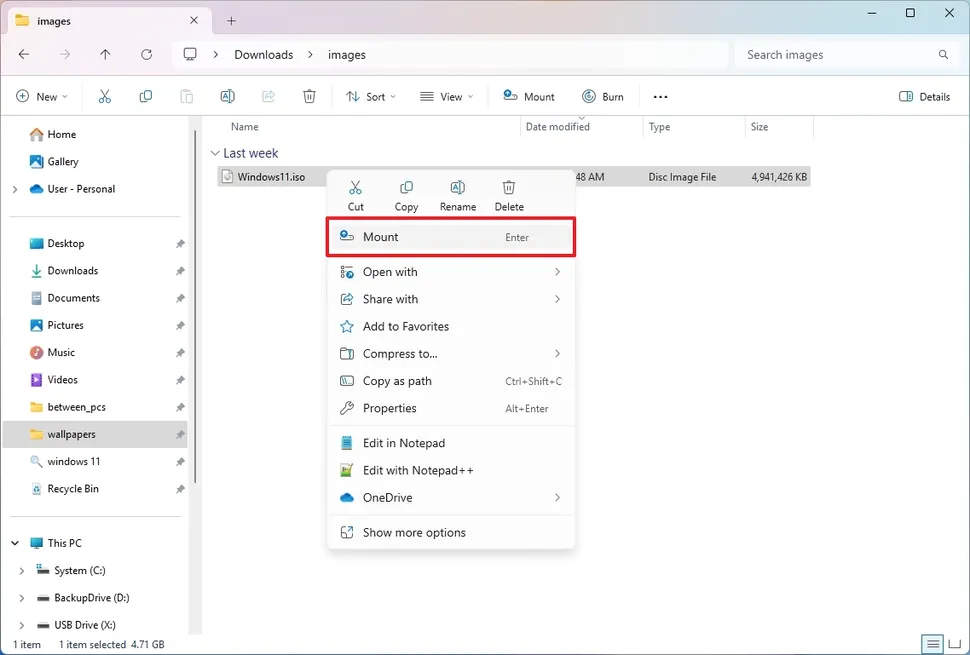Viewport: 970px width, 655px height.
Task: Click the toolbar scissors Cut icon
Action: [x=105, y=97]
